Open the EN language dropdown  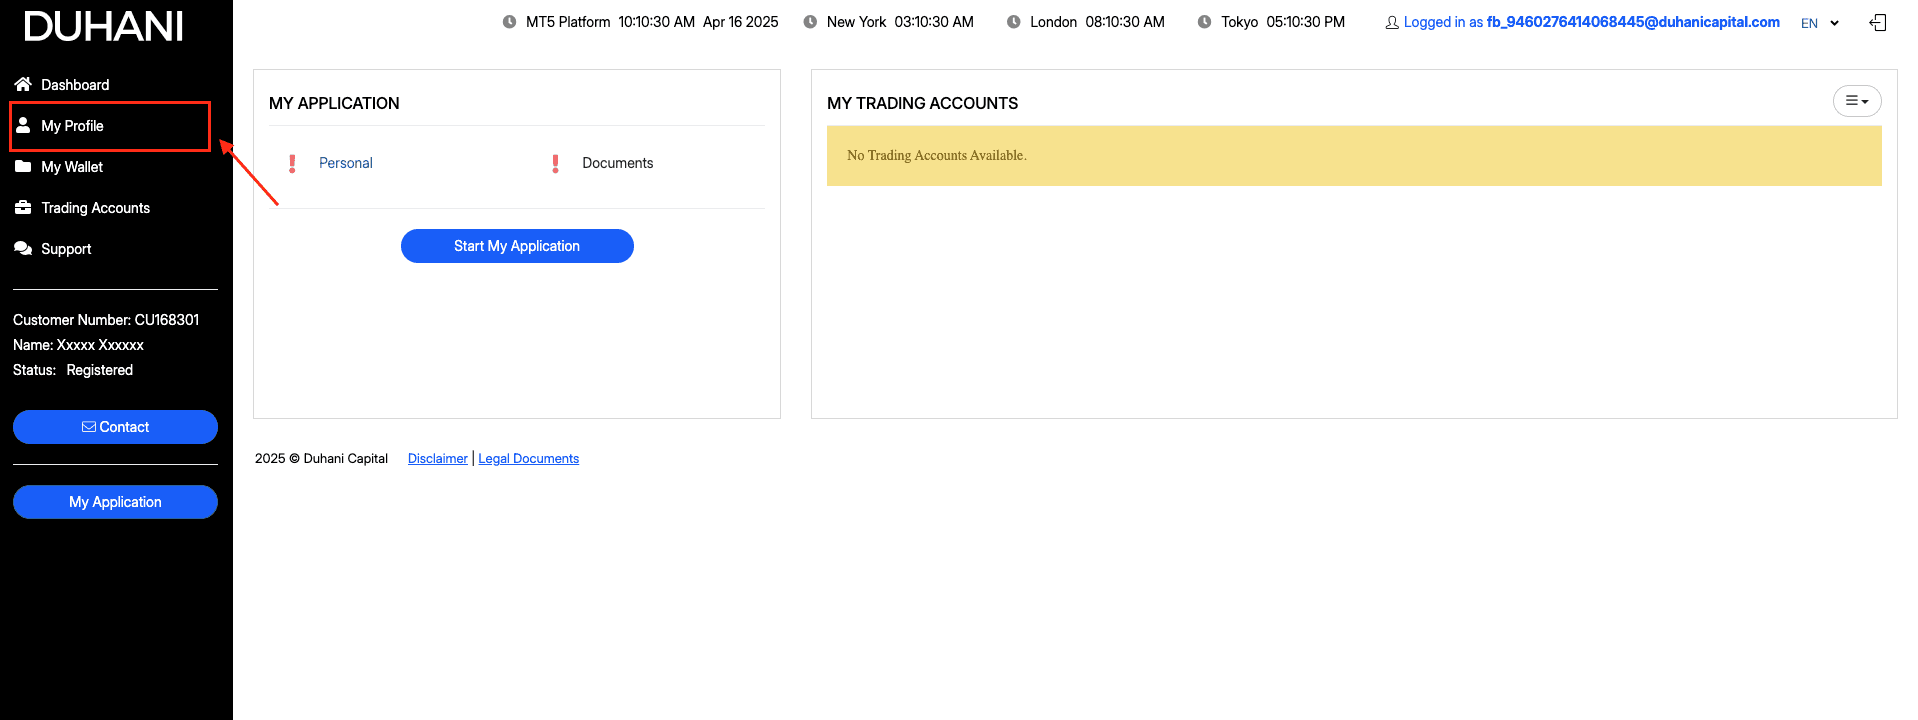pyautogui.click(x=1820, y=23)
